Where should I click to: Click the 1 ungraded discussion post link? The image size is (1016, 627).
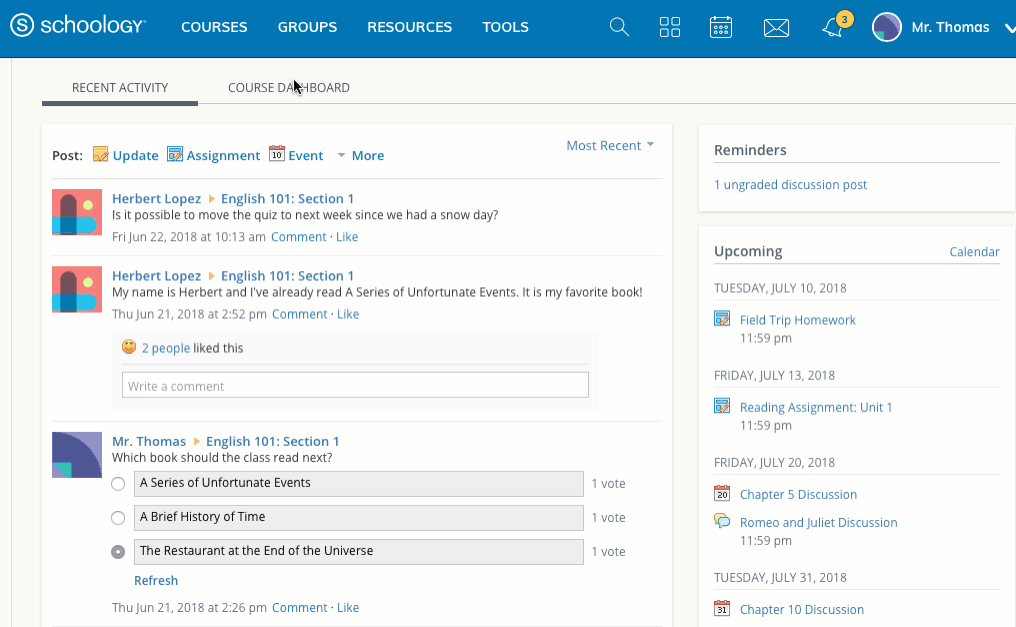790,185
